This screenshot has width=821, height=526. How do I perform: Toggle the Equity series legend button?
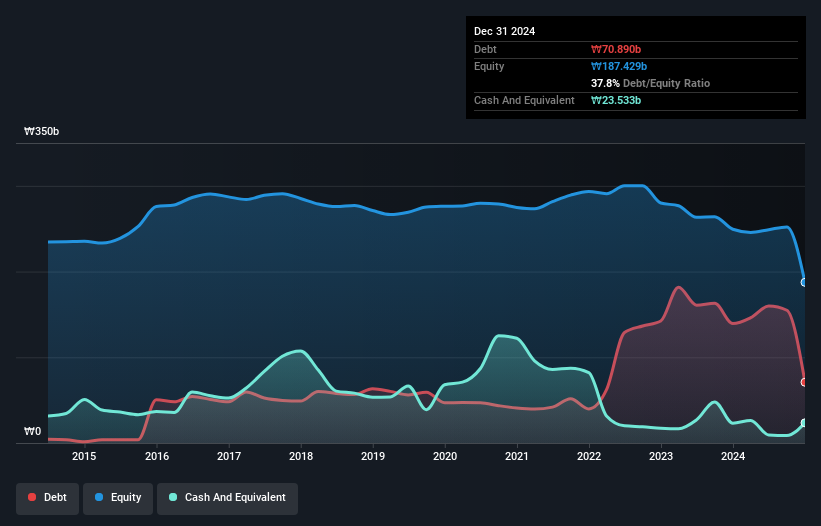point(118,498)
